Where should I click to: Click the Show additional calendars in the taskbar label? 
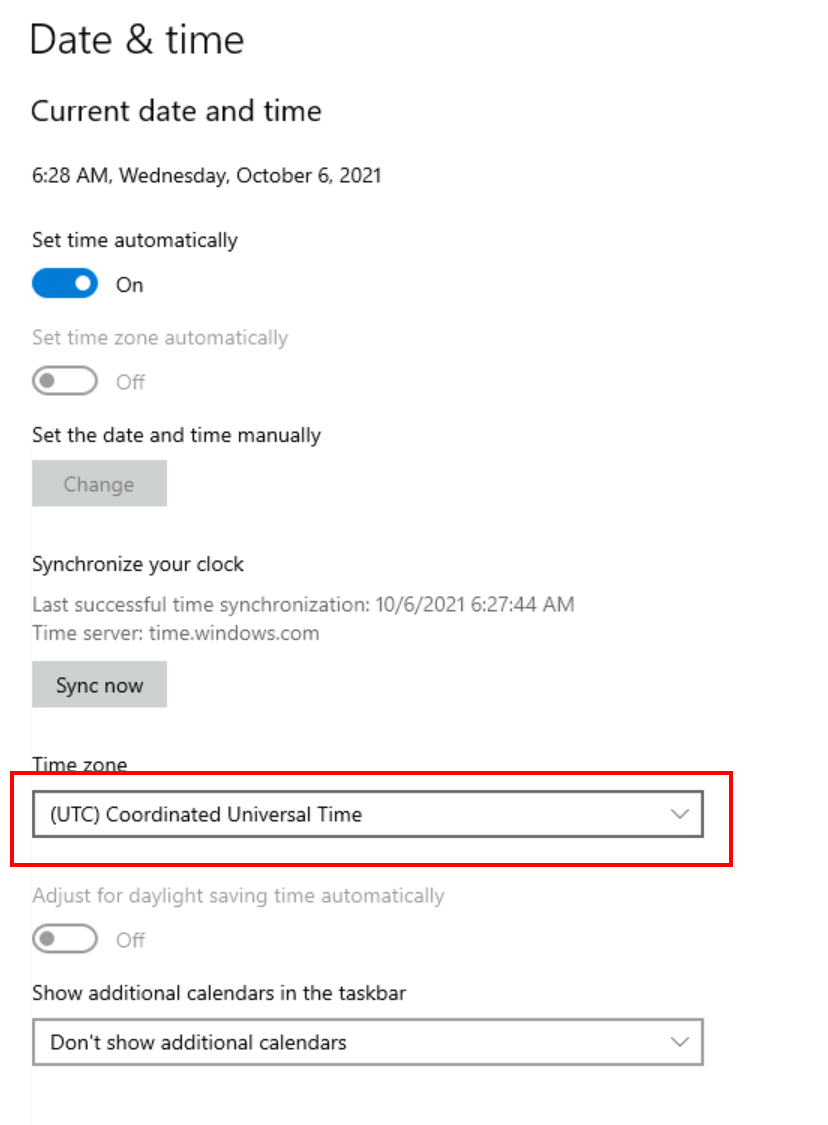219,993
